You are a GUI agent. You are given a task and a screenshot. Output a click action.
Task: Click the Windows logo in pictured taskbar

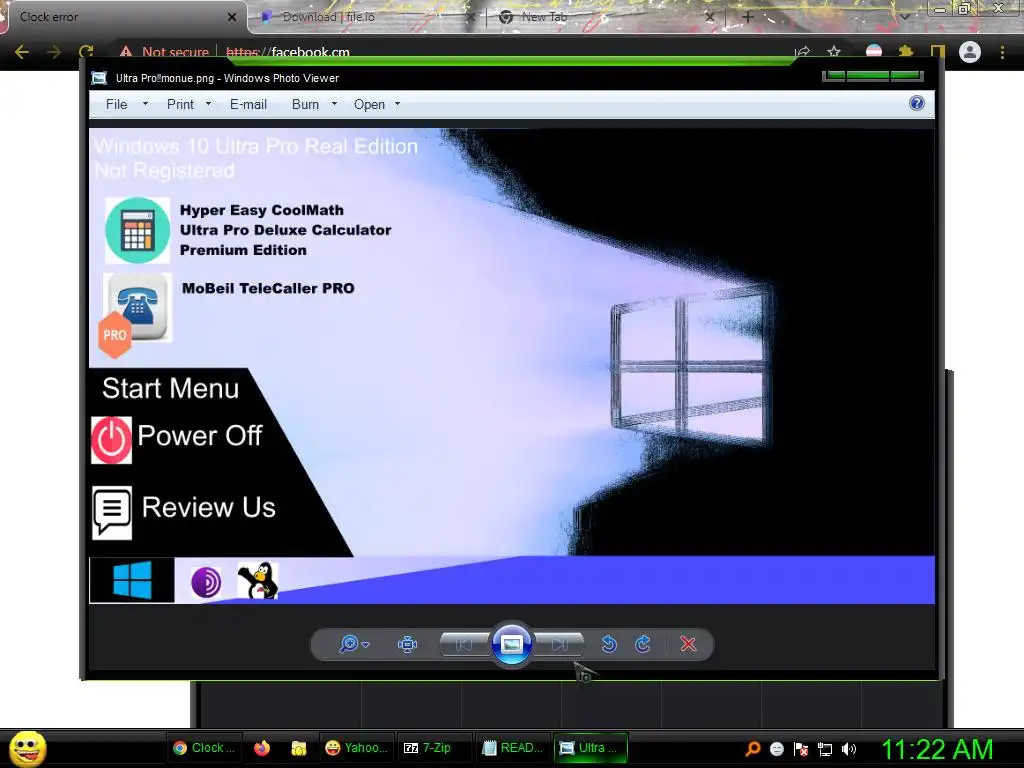tap(132, 580)
